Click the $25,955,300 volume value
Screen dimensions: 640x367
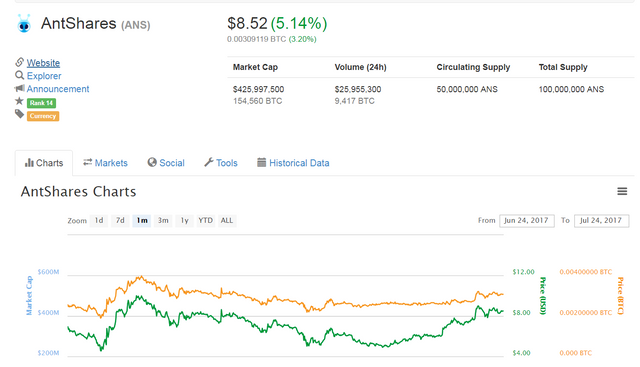(x=358, y=89)
